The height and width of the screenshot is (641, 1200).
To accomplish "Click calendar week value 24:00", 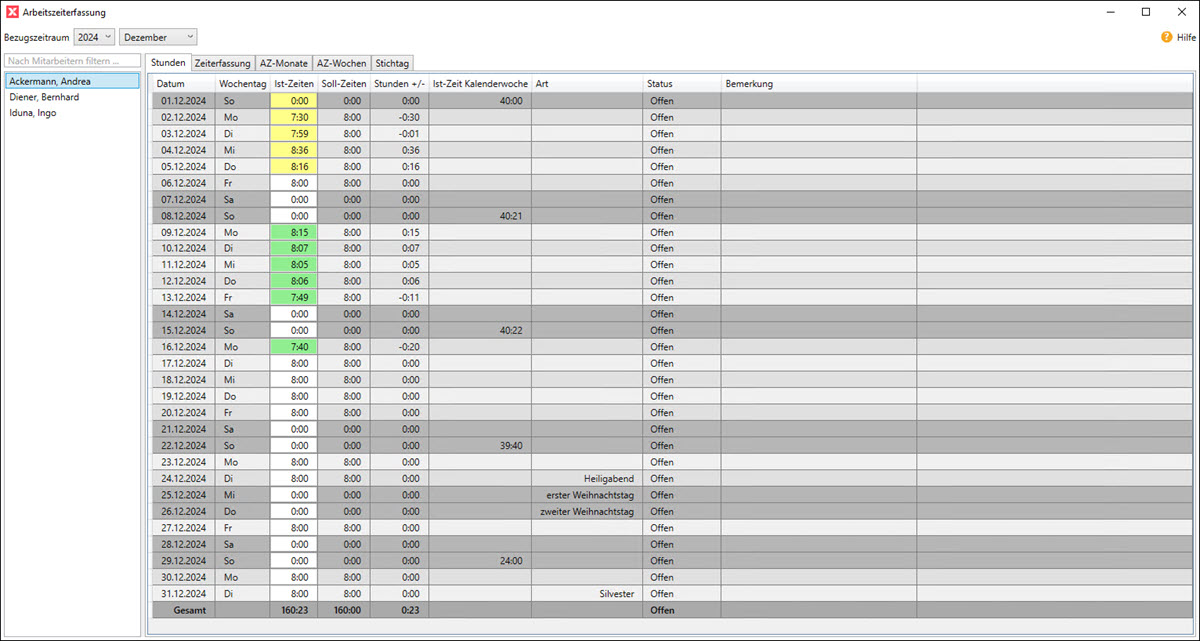I will pos(510,561).
